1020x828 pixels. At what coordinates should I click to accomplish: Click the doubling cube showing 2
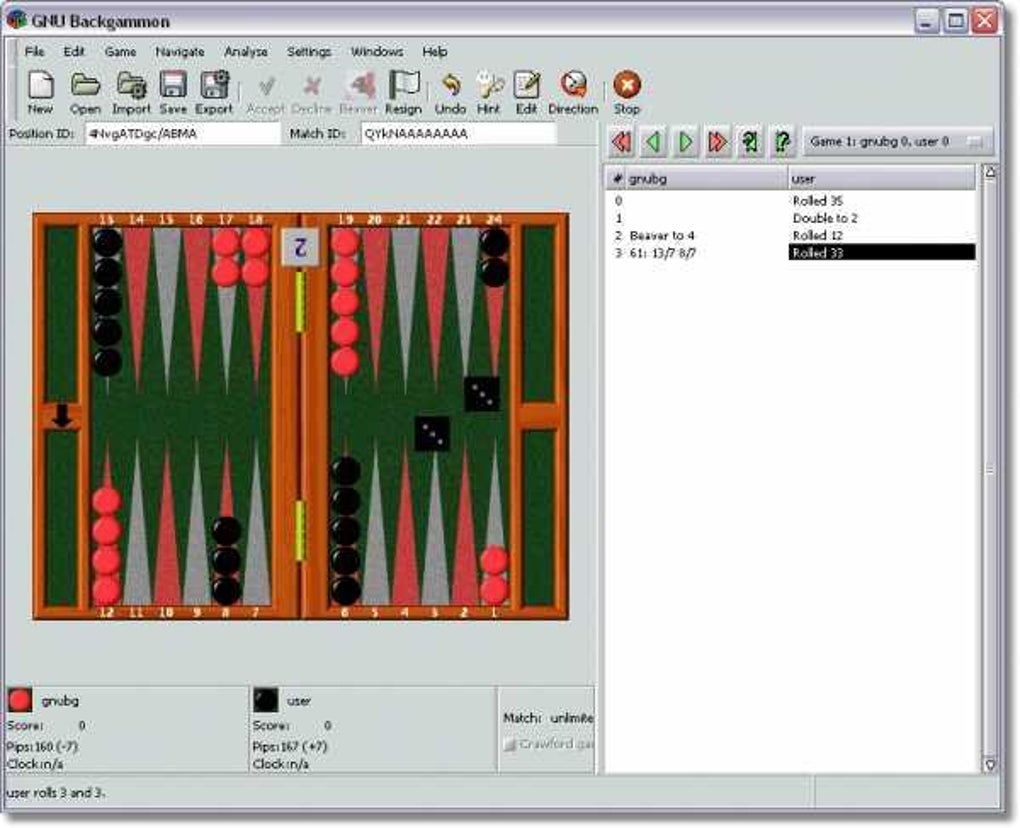[x=300, y=247]
